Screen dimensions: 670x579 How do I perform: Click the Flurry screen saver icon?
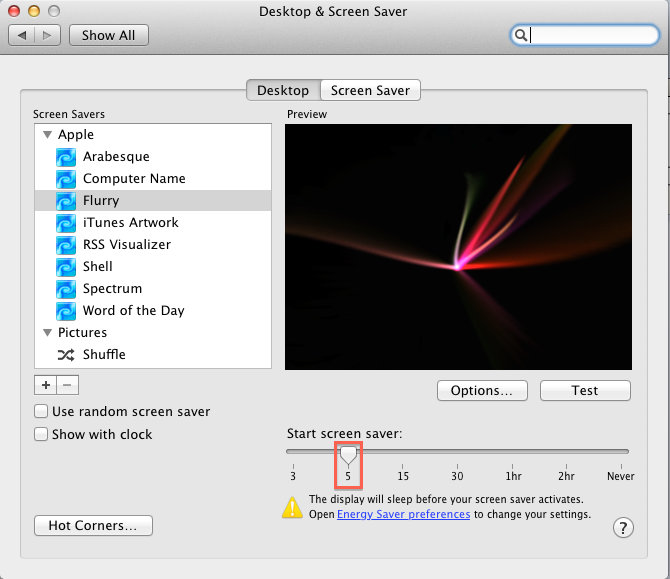point(66,201)
